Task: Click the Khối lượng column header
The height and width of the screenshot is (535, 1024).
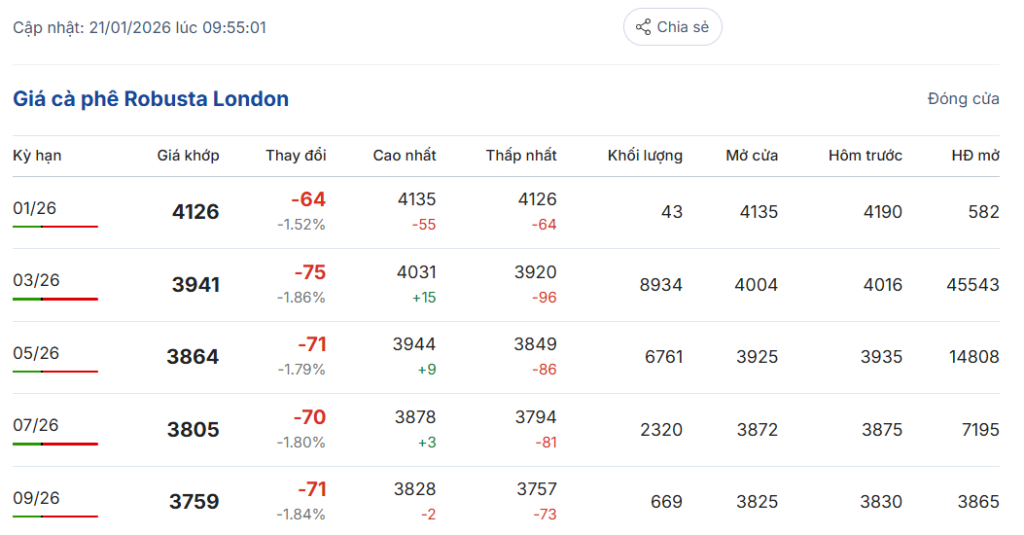Action: pos(645,155)
